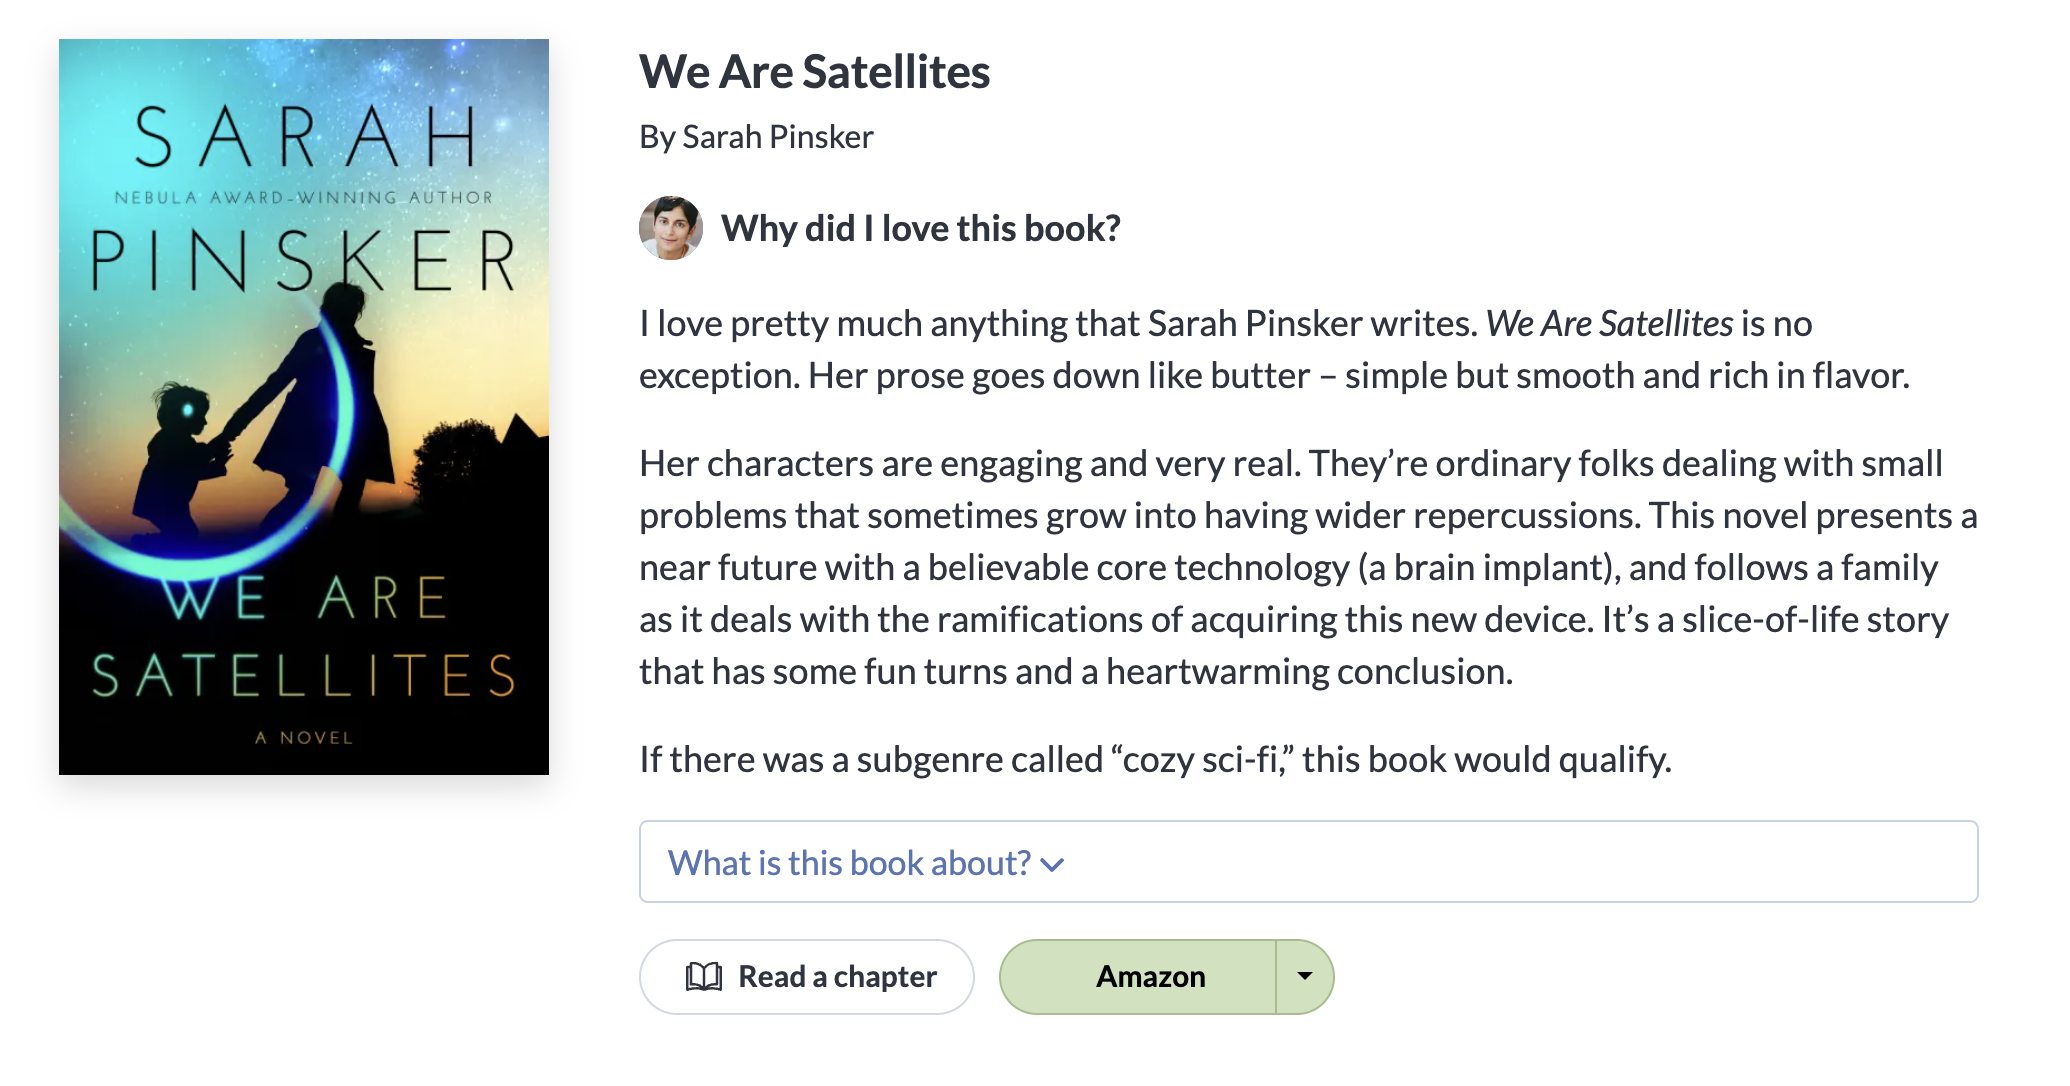Image resolution: width=2070 pixels, height=1086 pixels.
Task: Click the "cozy sci-fi" closing sentence
Action: pyautogui.click(x=1154, y=760)
